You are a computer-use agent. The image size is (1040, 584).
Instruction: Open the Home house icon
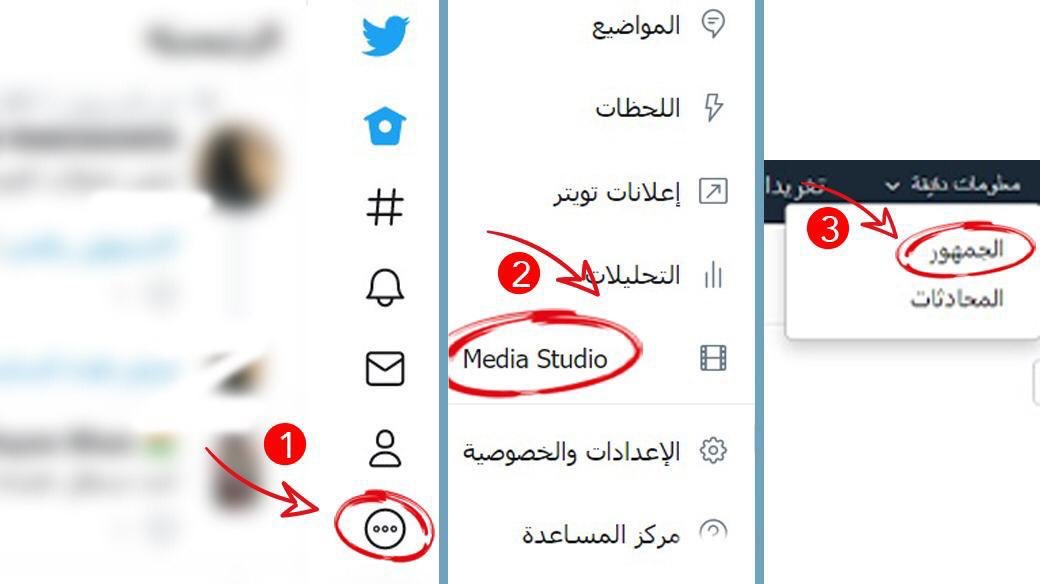click(385, 125)
